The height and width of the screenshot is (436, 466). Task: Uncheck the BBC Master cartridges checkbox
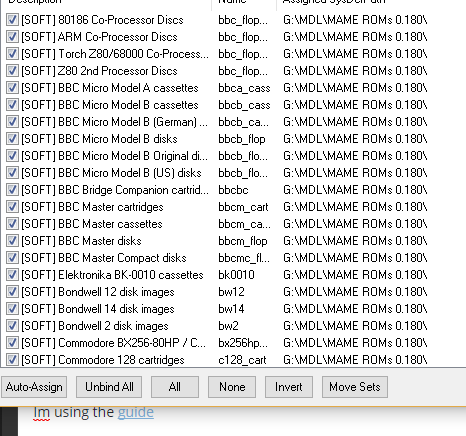(x=12, y=207)
